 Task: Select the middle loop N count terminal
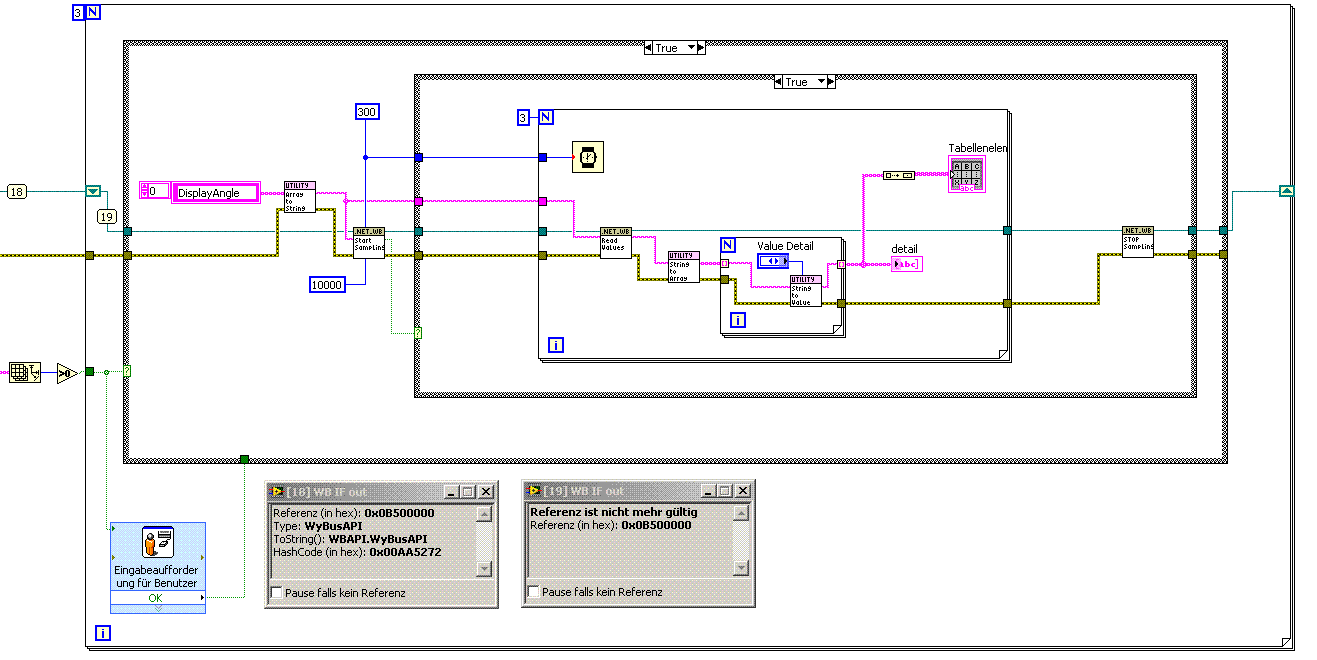pos(546,117)
